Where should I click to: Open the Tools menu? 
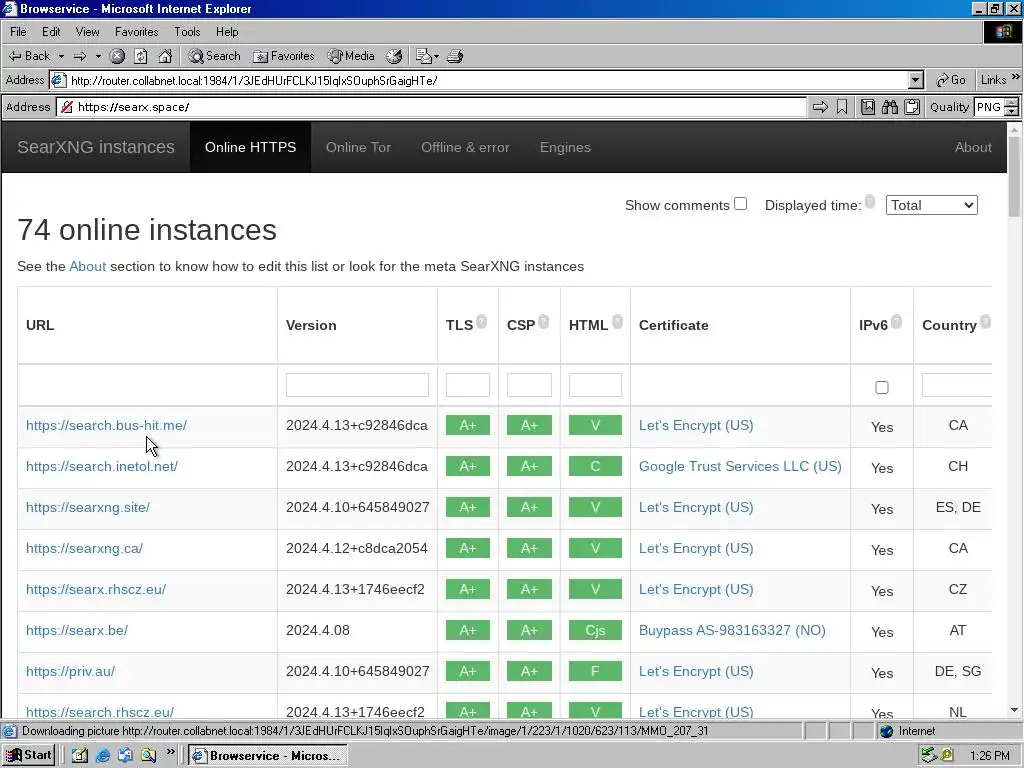click(187, 32)
